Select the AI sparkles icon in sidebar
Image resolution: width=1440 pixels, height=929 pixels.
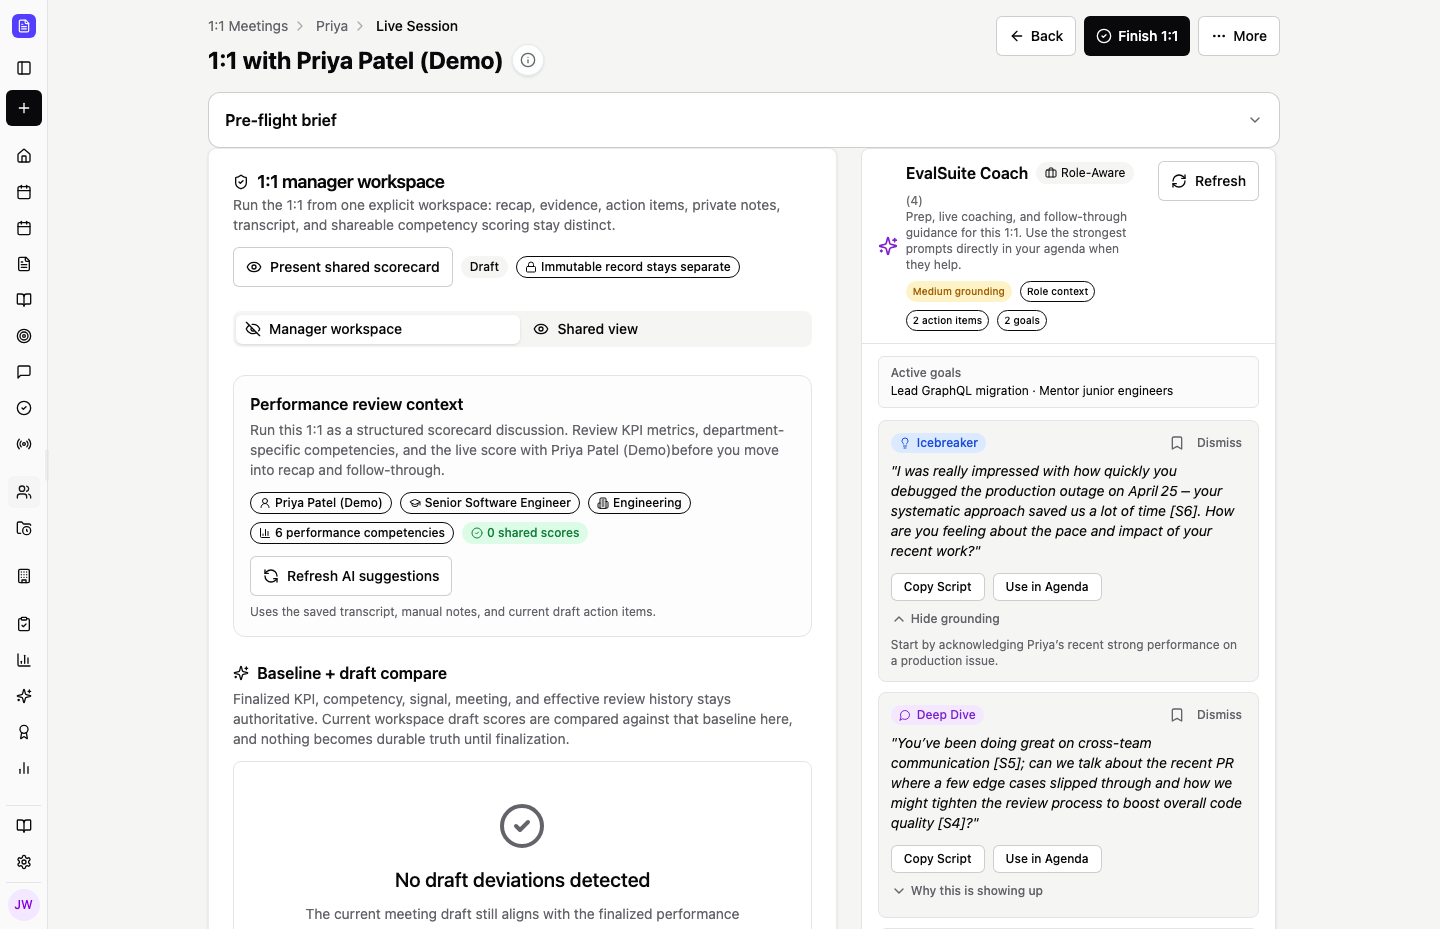click(x=24, y=696)
